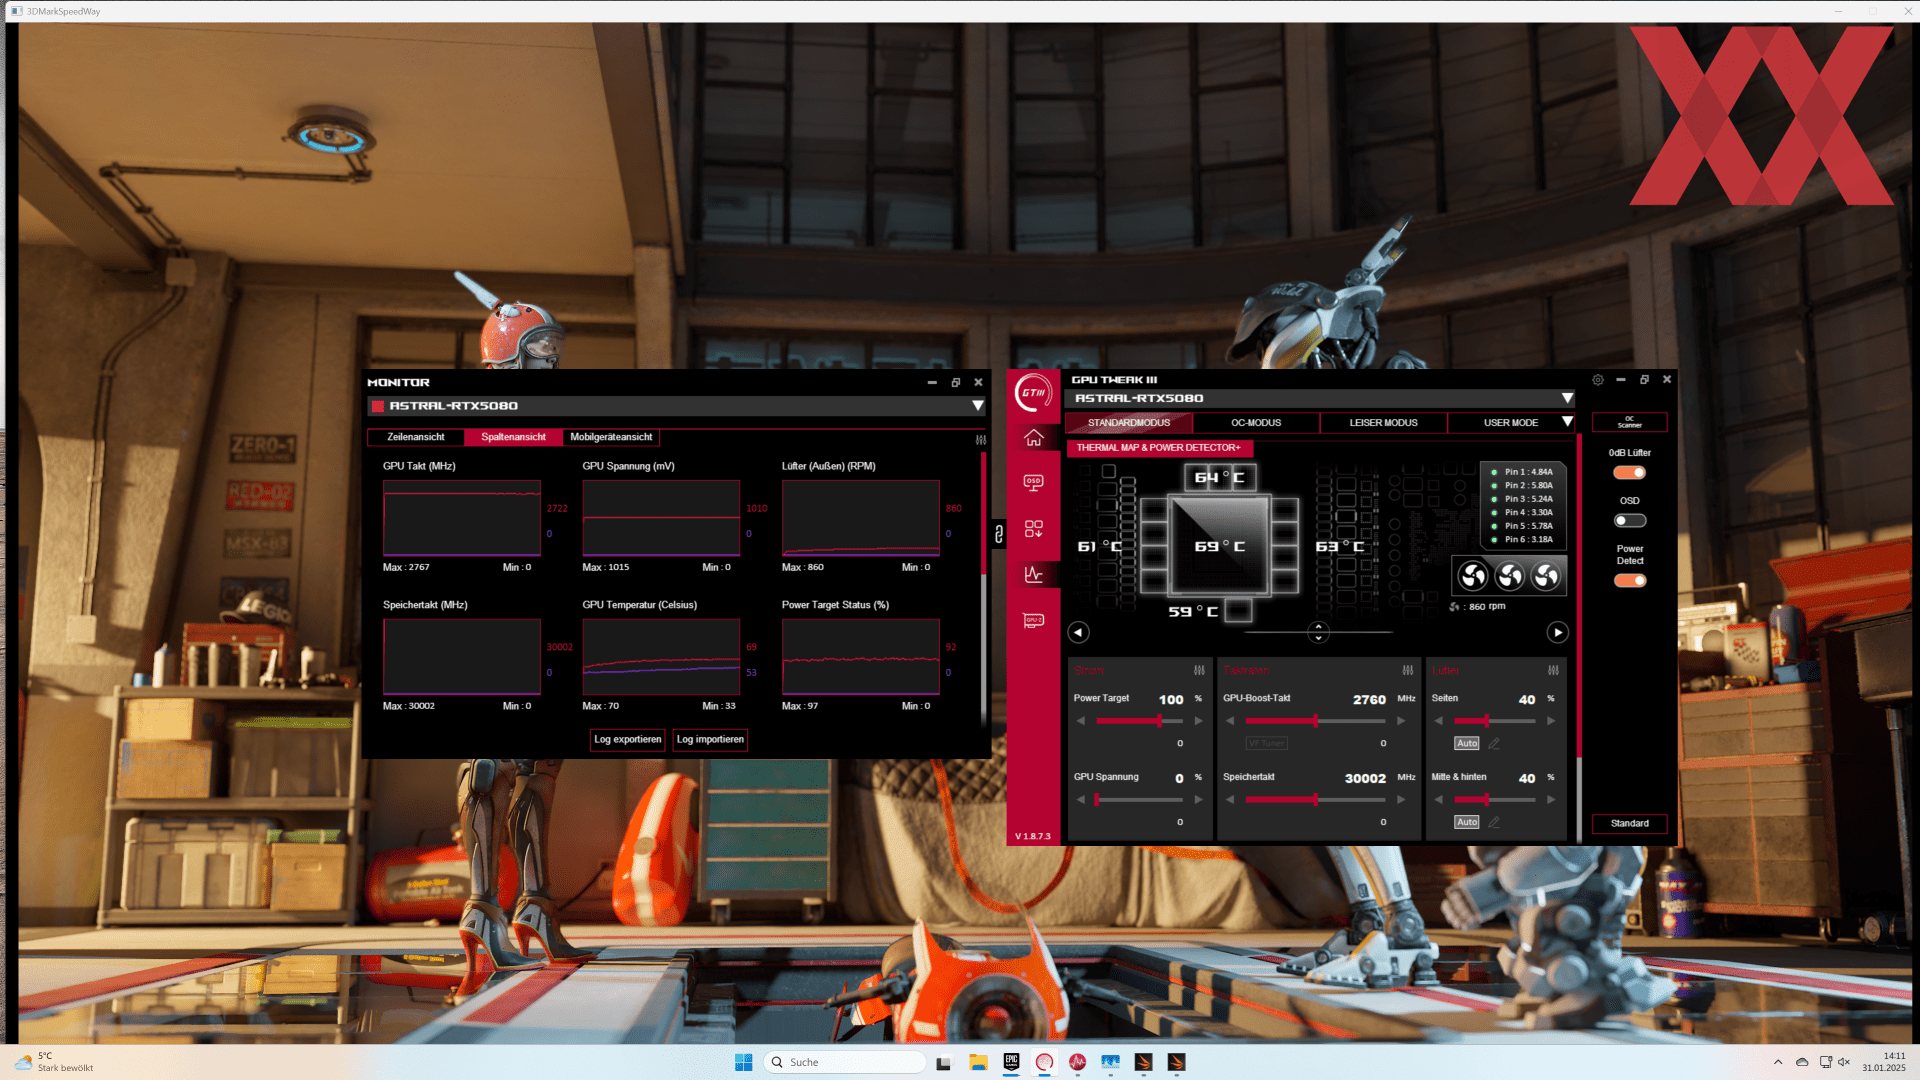The width and height of the screenshot is (1920, 1080).
Task: Click the GPU Takt (MHz) graph
Action: pyautogui.click(x=462, y=518)
